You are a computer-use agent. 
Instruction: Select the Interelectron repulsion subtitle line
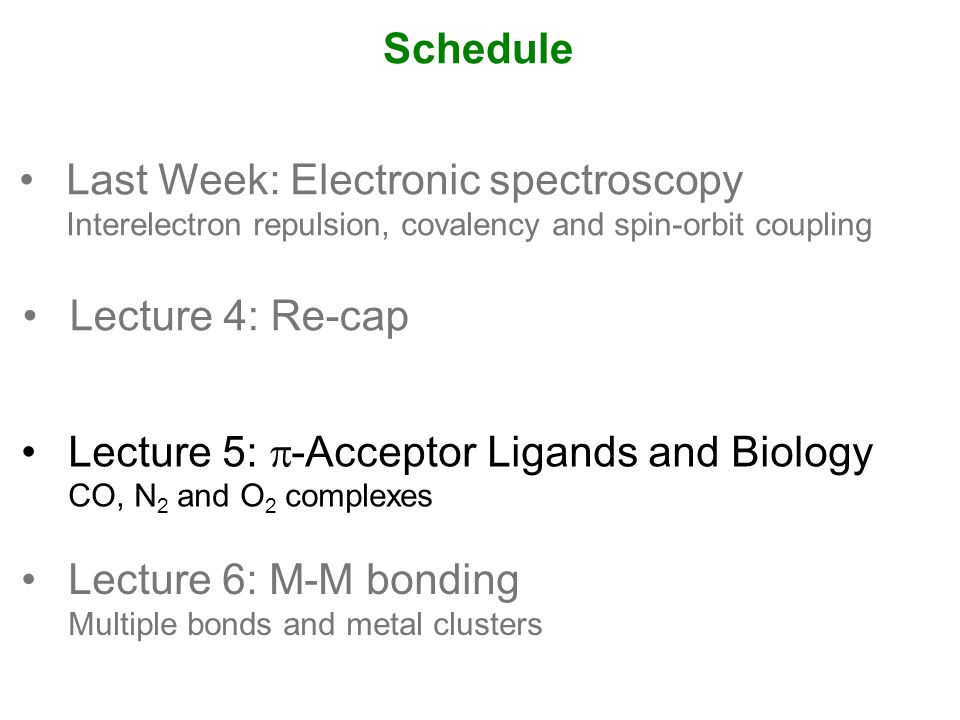(x=470, y=225)
